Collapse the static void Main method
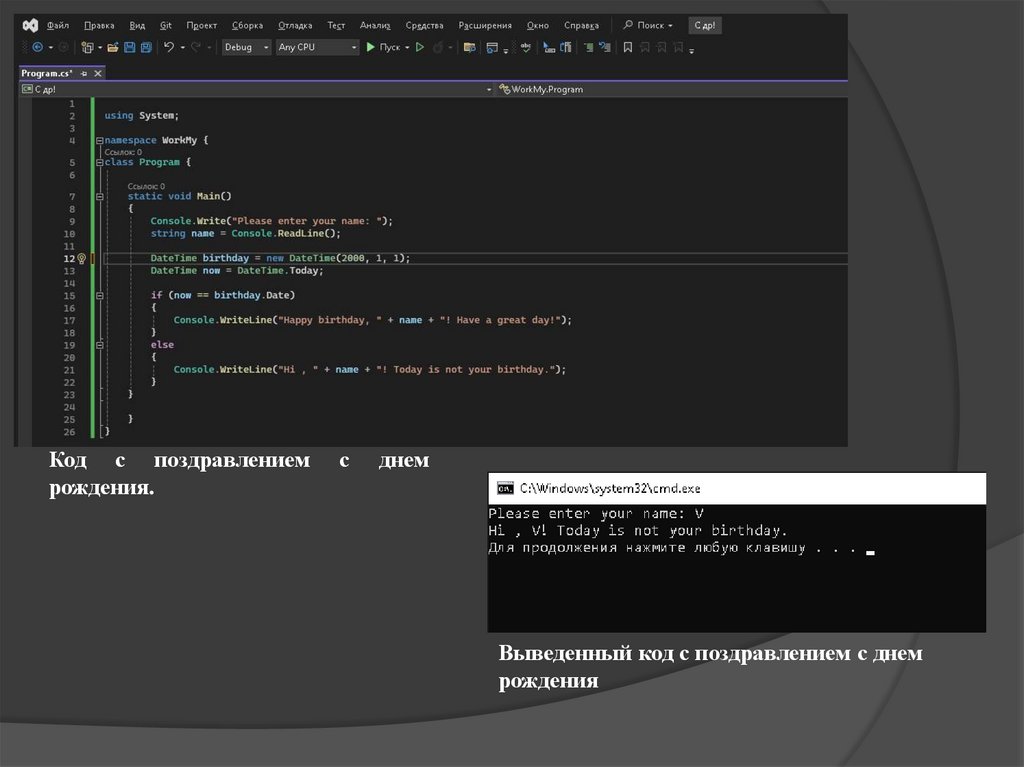Image resolution: width=1024 pixels, height=767 pixels. pos(99,197)
